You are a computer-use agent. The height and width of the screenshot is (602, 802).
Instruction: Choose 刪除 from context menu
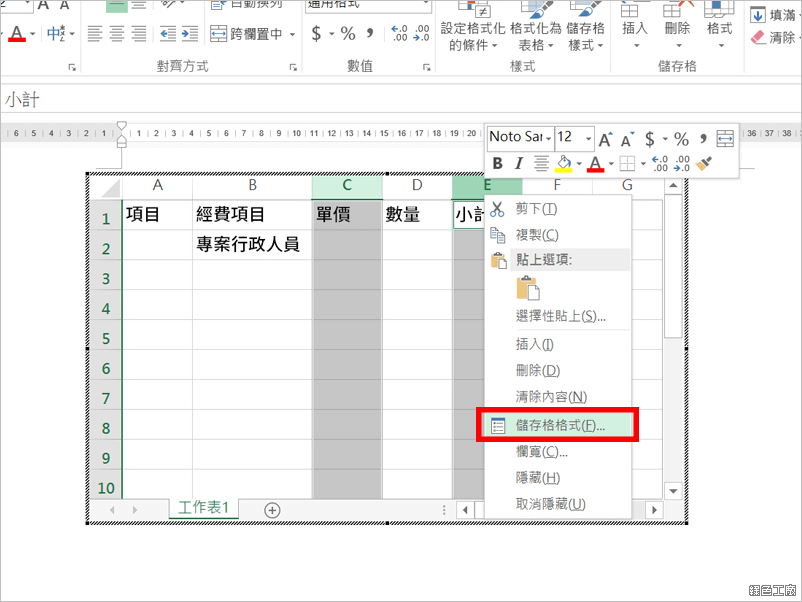click(x=558, y=370)
